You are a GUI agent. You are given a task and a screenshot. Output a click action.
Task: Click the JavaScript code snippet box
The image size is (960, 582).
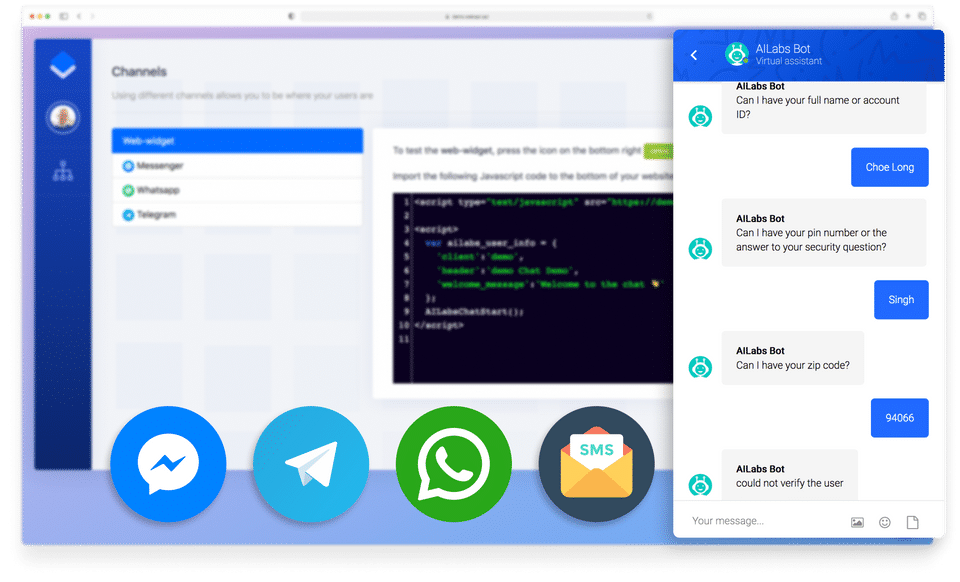tap(533, 288)
